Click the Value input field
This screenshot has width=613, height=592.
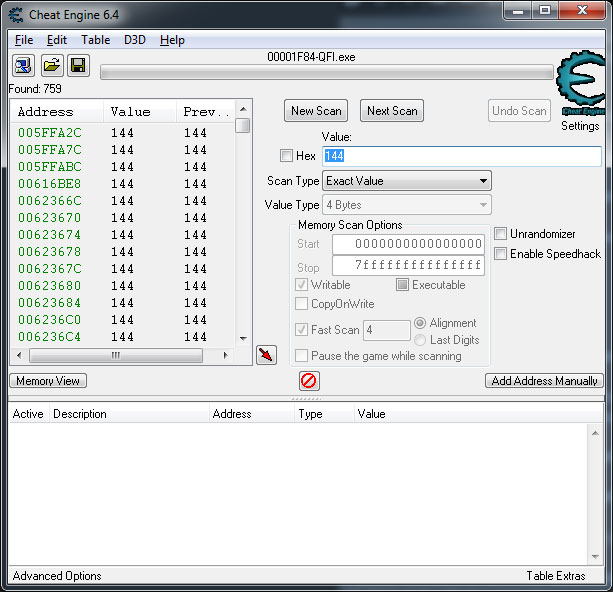tap(462, 156)
